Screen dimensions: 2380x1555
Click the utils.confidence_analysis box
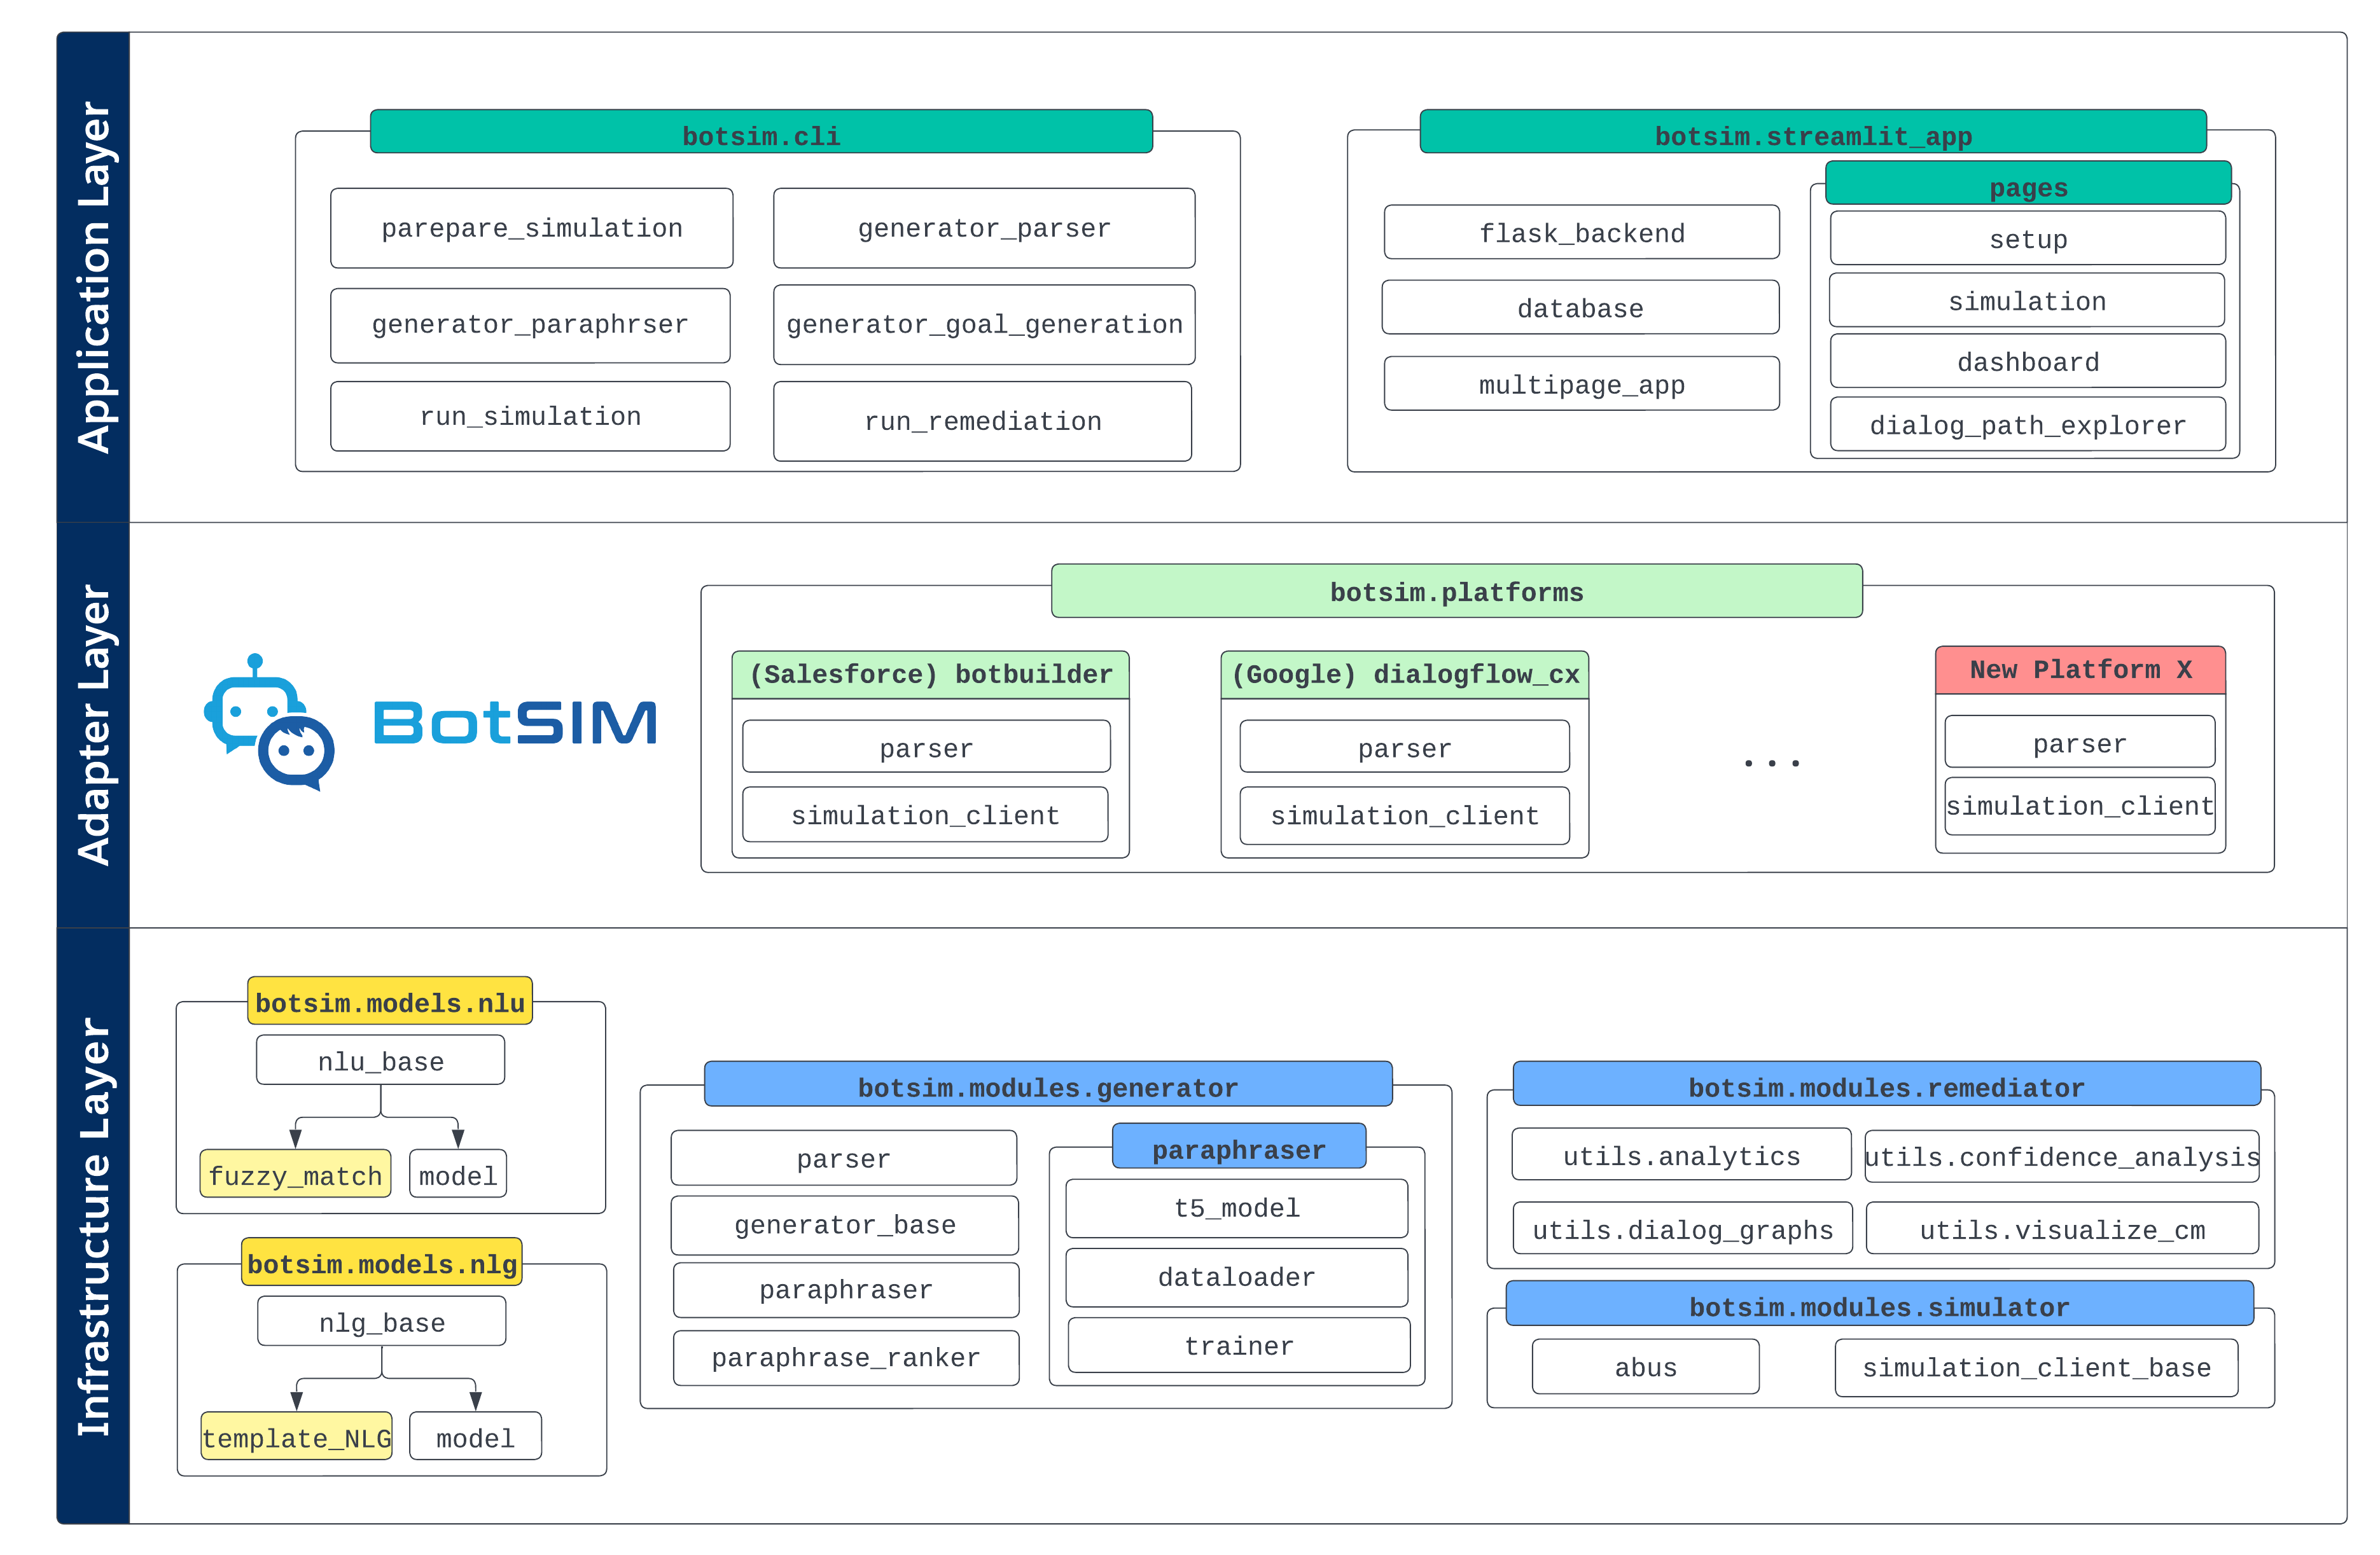2062,1157
